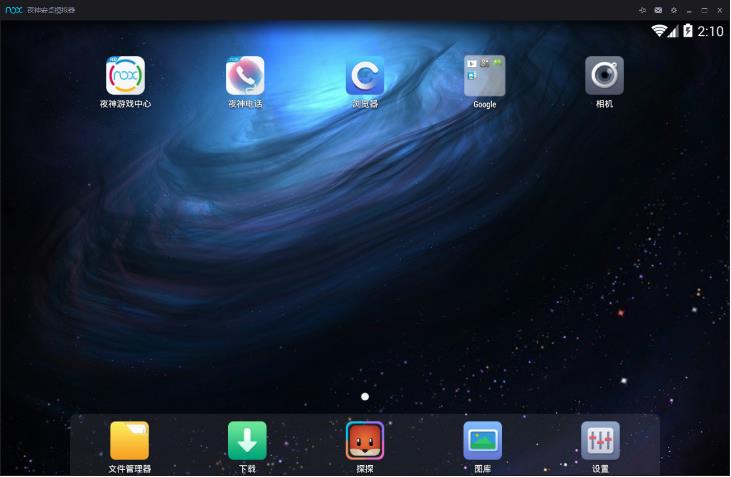Viewport: 731px width, 477px height.
Task: Open the mail message icon in title bar
Action: click(x=658, y=10)
